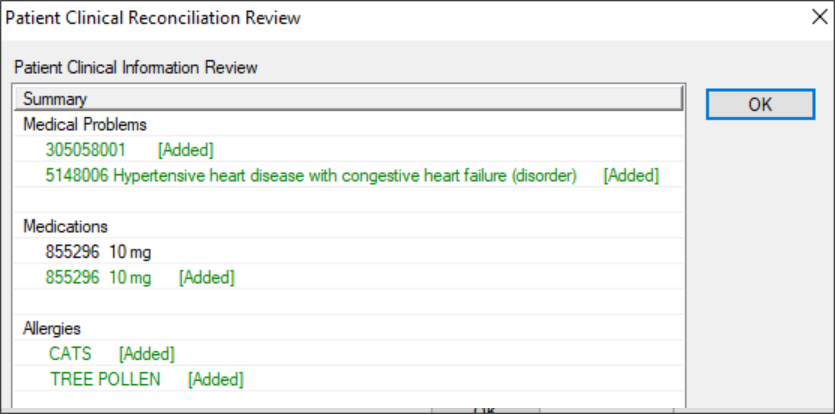Select Hypertensive heart disease with congestive failure entry
835x414 pixels.
[311, 176]
